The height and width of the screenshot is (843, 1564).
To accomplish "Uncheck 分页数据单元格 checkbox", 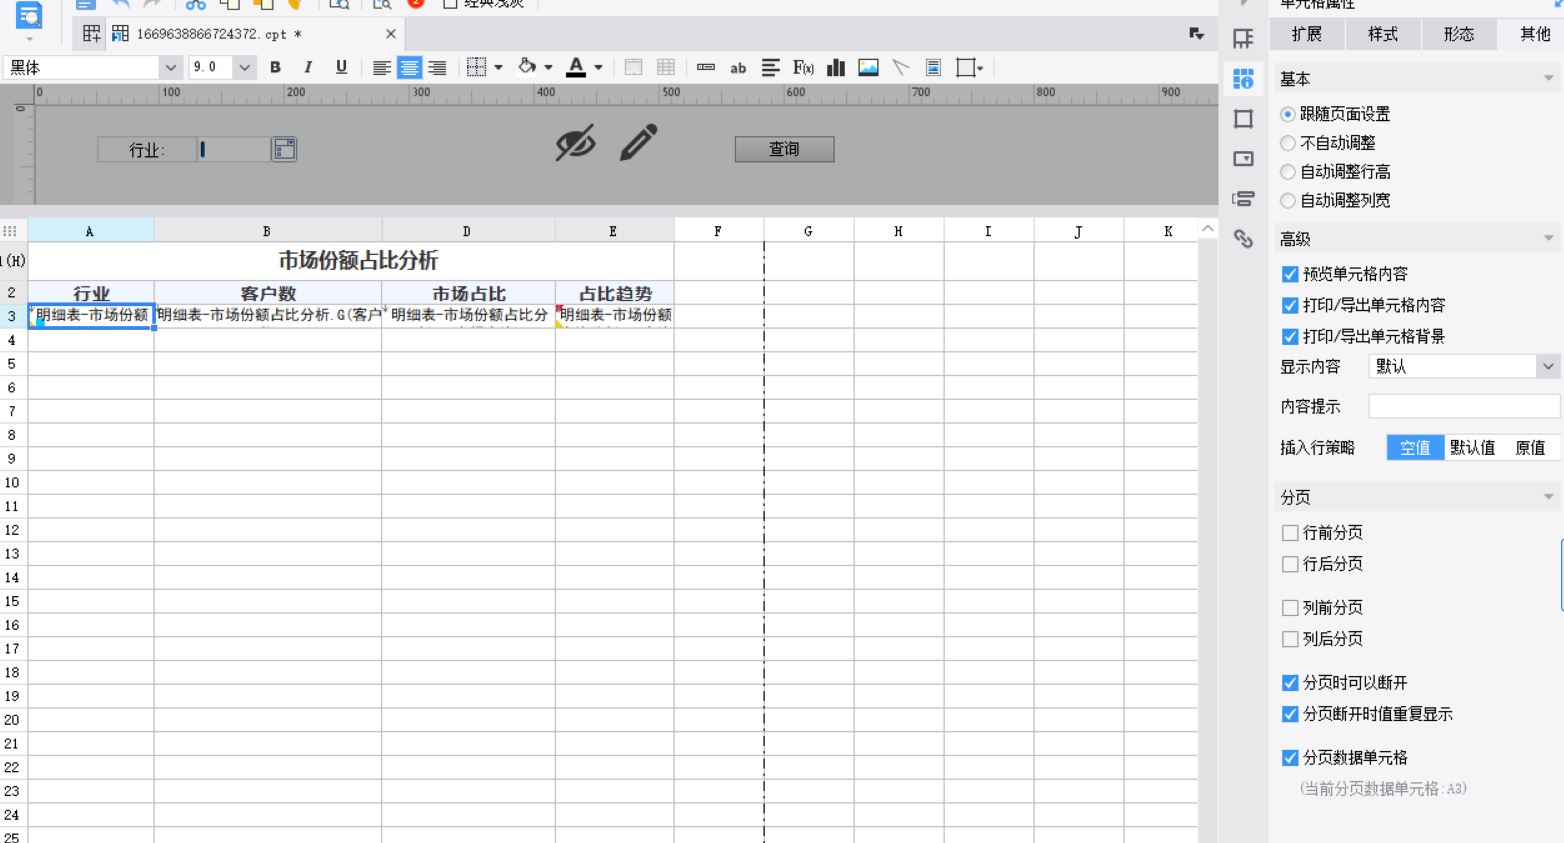I will 1290,758.
